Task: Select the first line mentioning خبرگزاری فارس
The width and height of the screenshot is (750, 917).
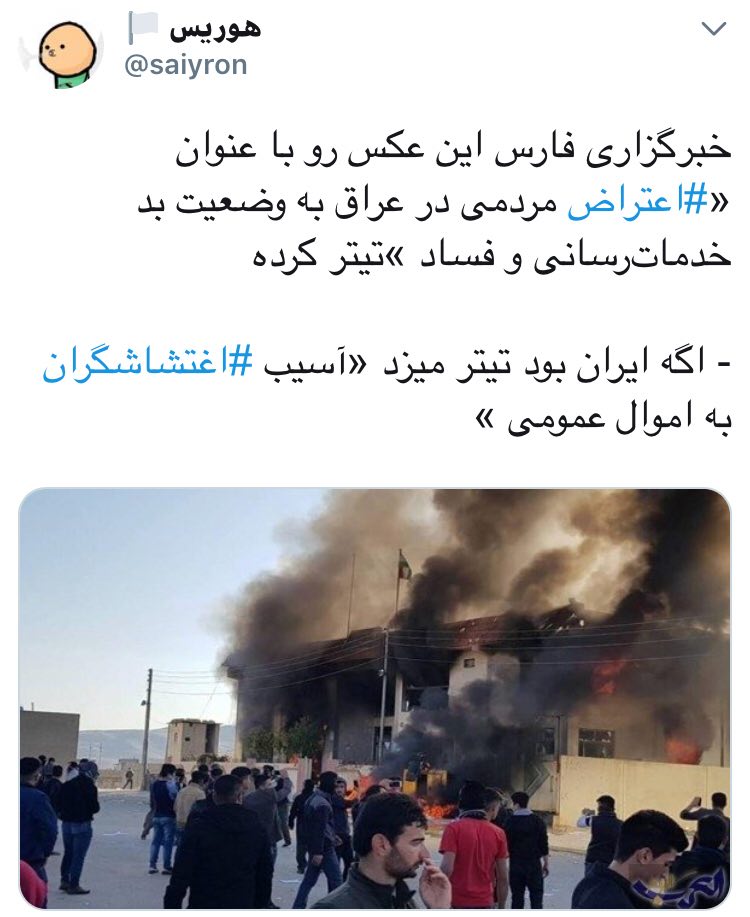Action: 453,150
